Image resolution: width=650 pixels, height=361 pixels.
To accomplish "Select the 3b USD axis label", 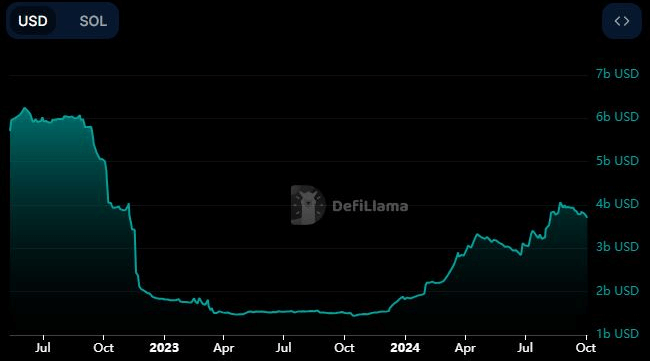I will 617,247.
